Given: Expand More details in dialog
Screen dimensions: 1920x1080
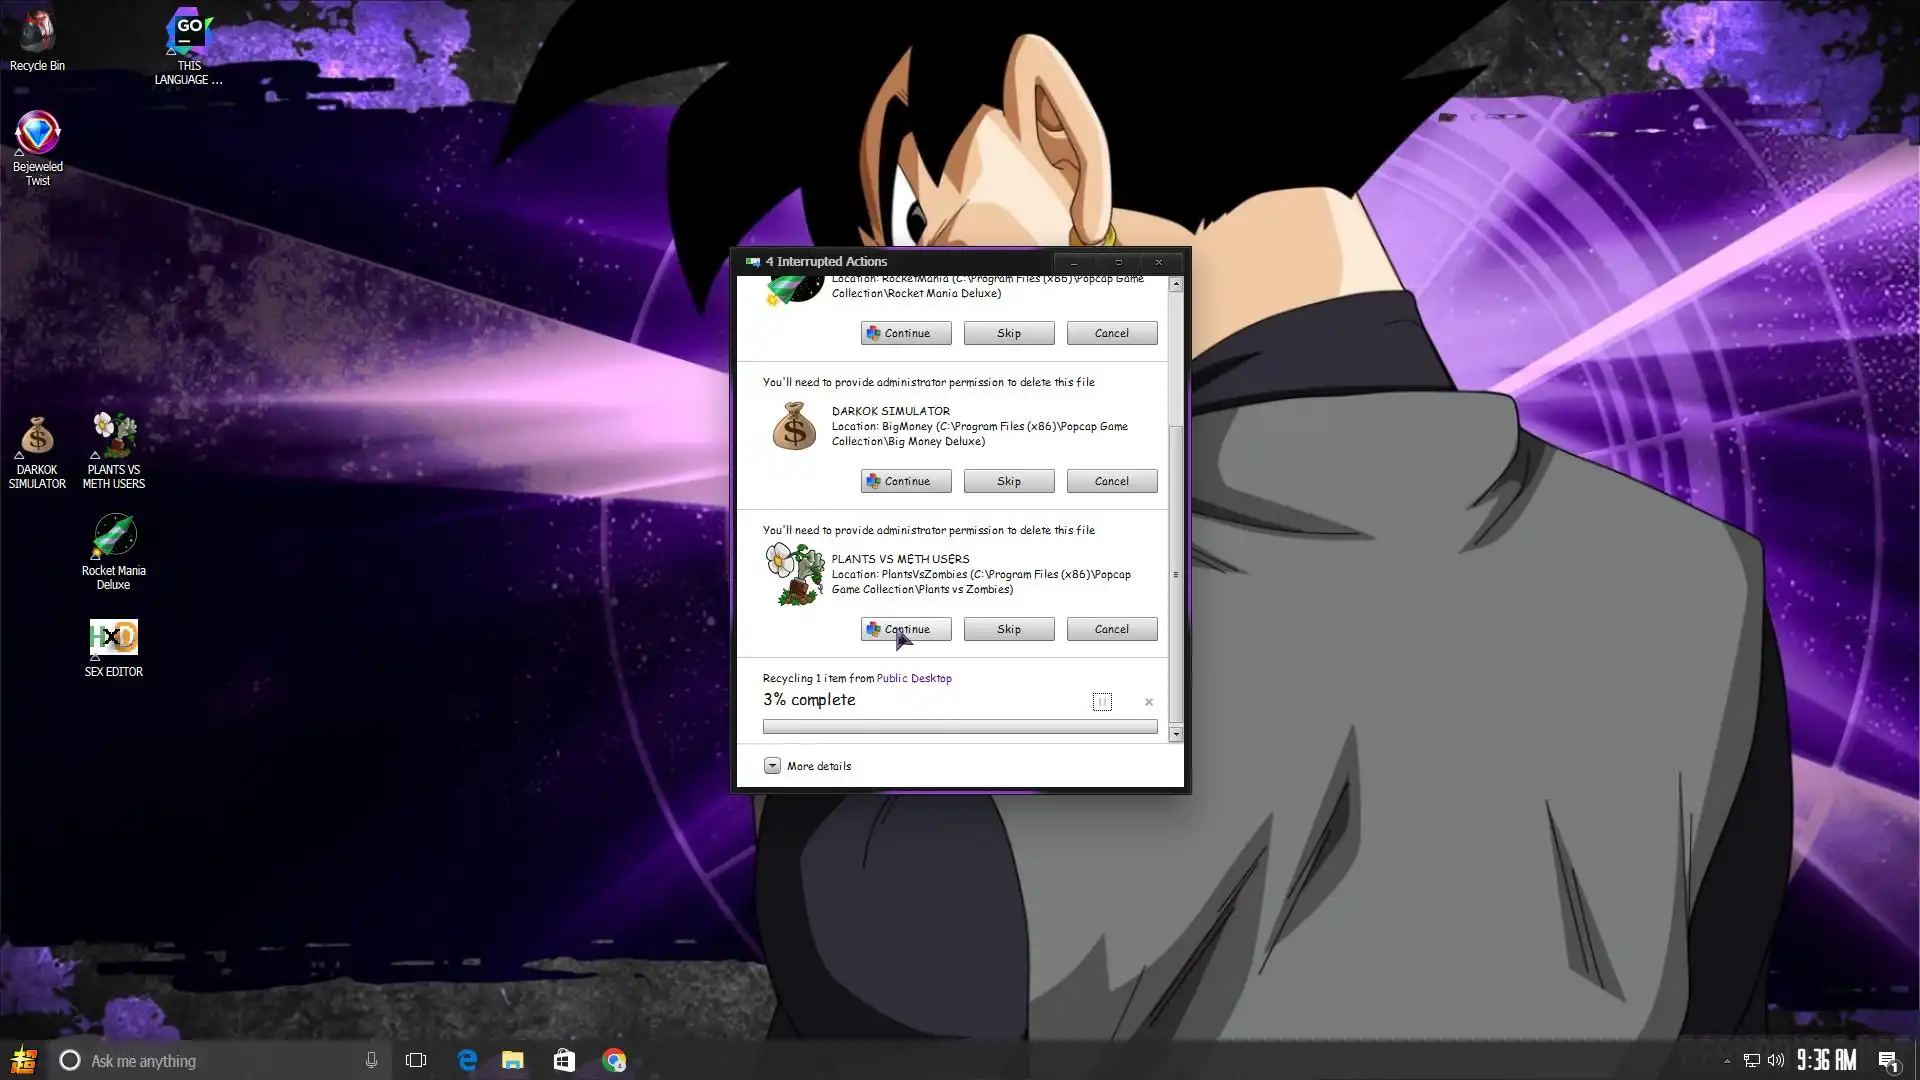Looking at the screenshot, I should click(x=773, y=766).
